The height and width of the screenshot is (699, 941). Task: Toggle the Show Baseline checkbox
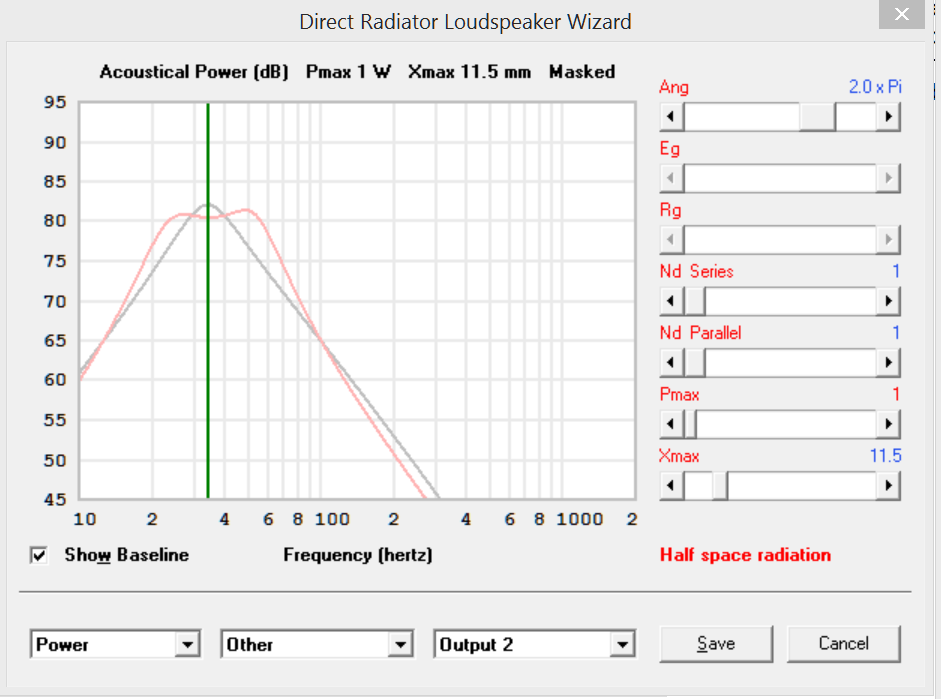pyautogui.click(x=39, y=555)
